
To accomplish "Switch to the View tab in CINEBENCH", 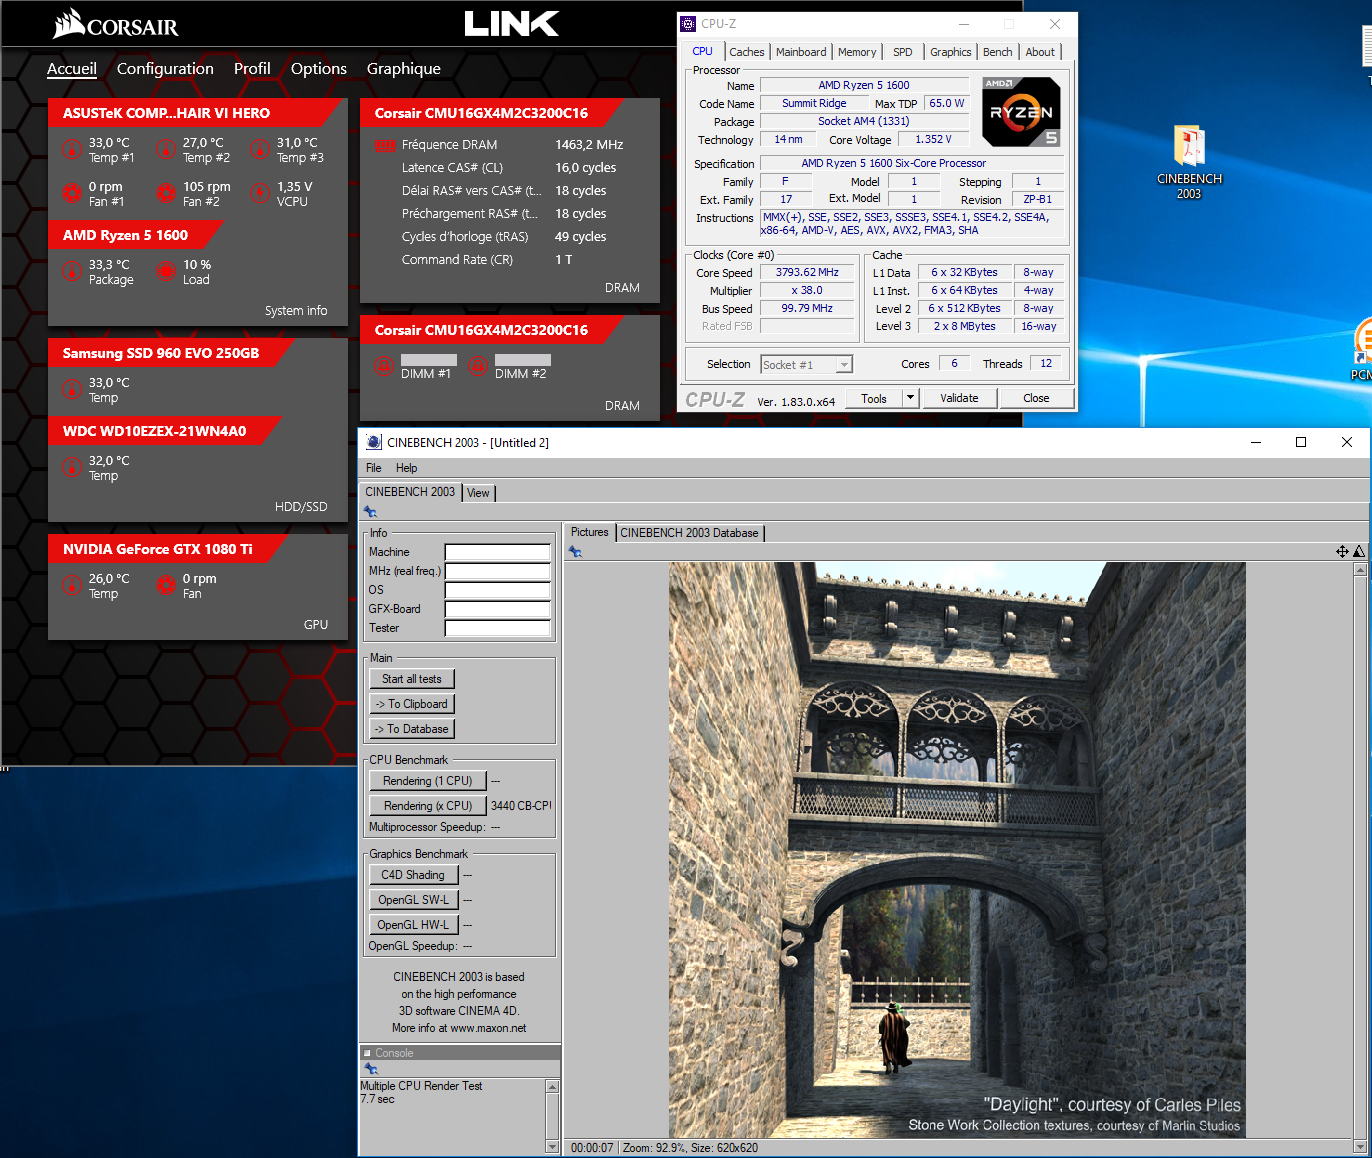I will 479,493.
